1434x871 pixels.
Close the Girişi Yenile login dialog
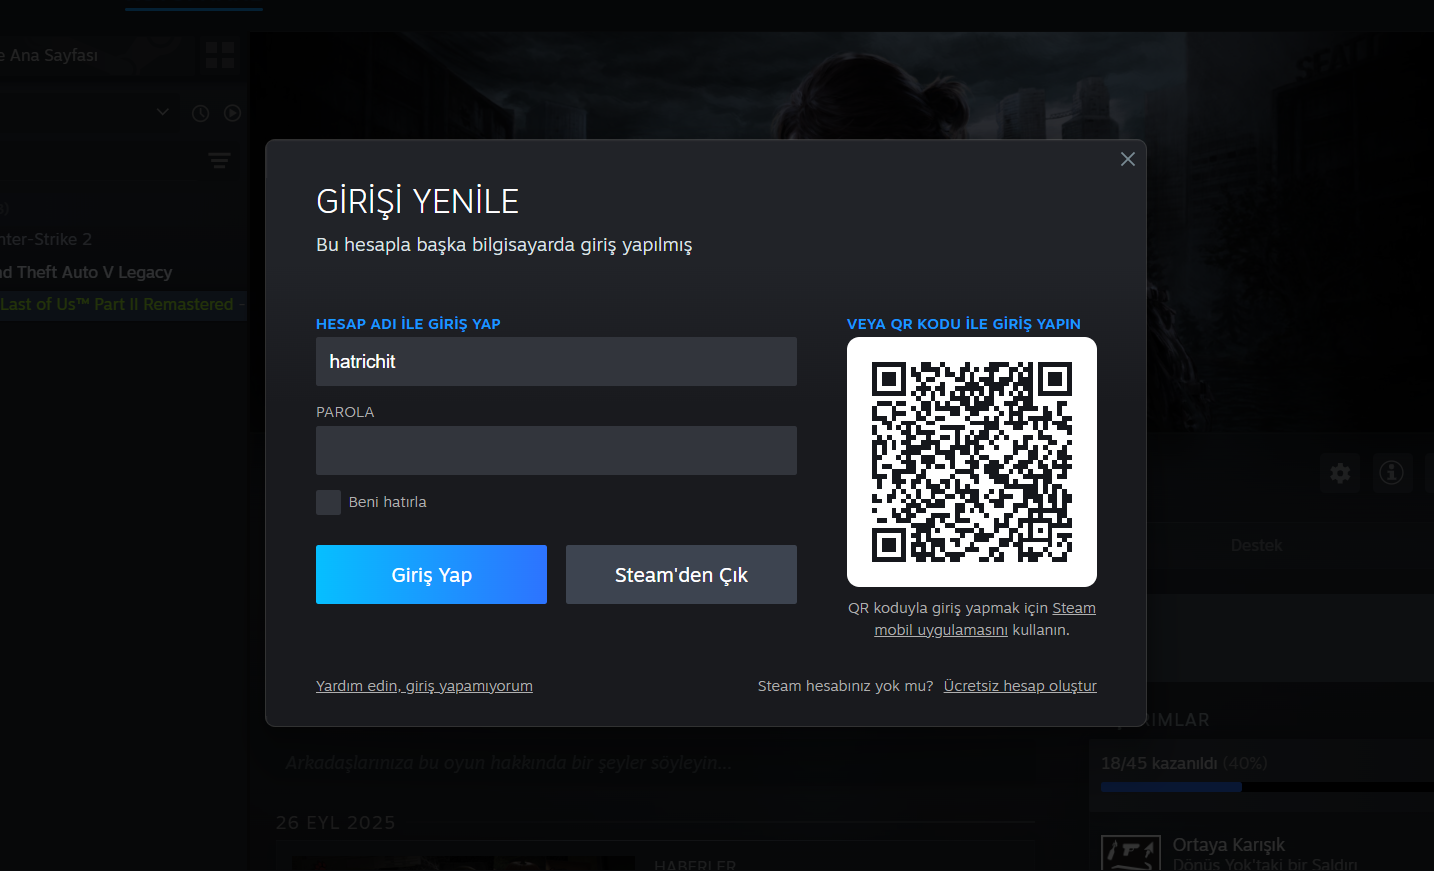point(1127,159)
